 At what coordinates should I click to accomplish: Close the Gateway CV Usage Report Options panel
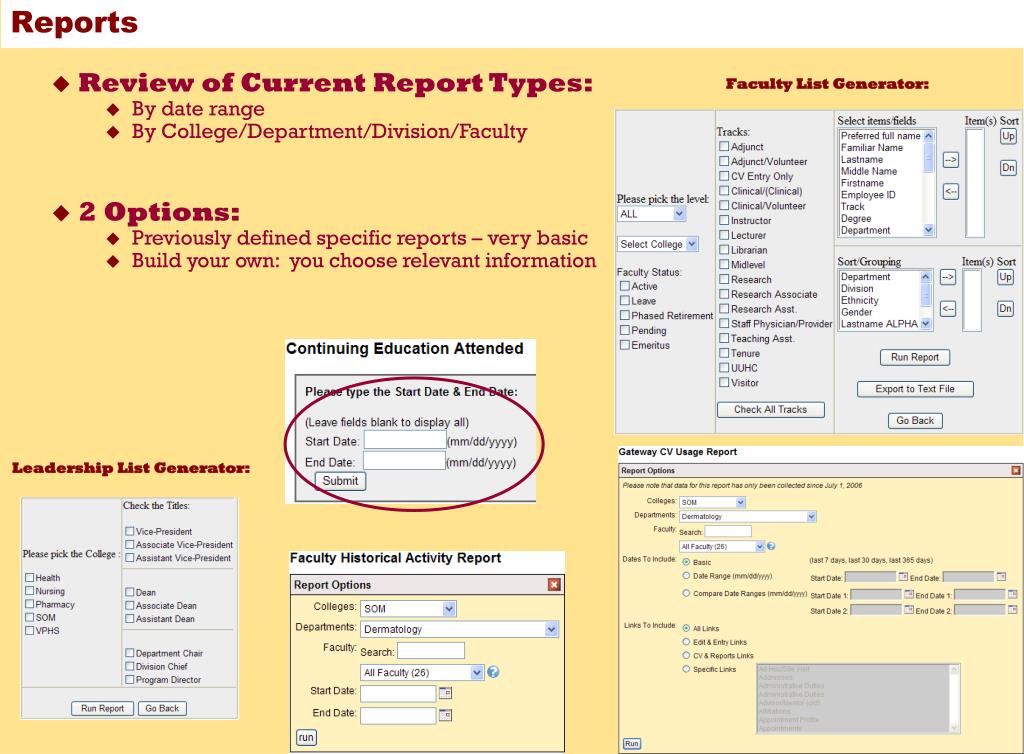point(1016,470)
